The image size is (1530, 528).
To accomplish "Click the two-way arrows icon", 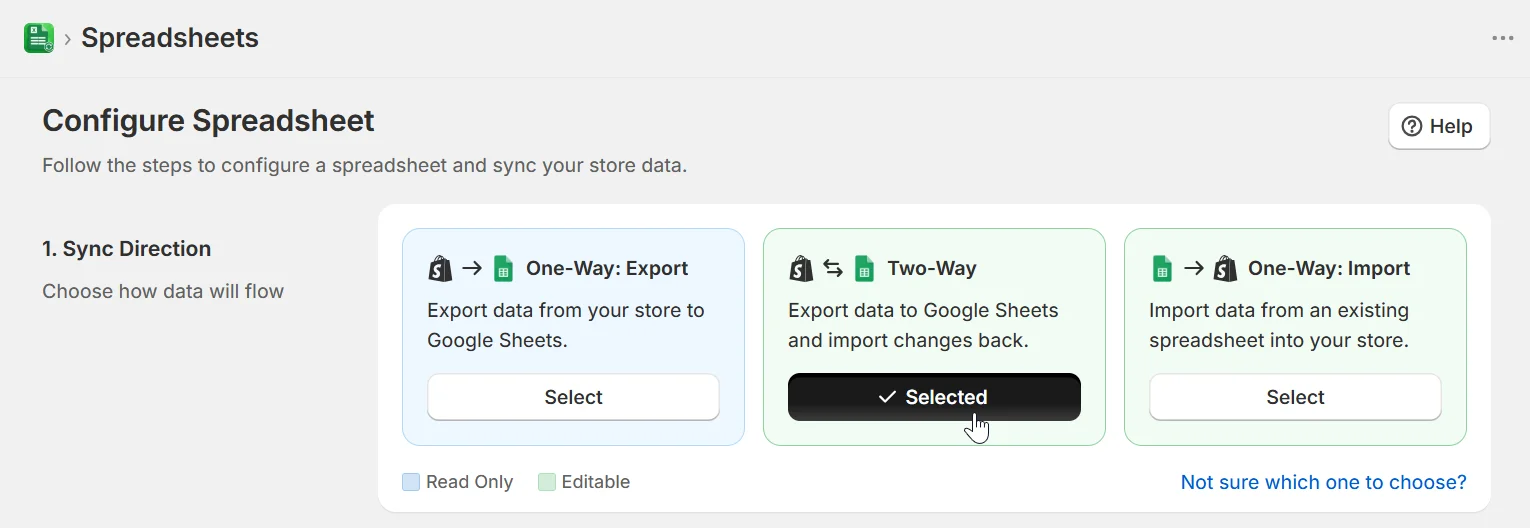I will [x=833, y=268].
